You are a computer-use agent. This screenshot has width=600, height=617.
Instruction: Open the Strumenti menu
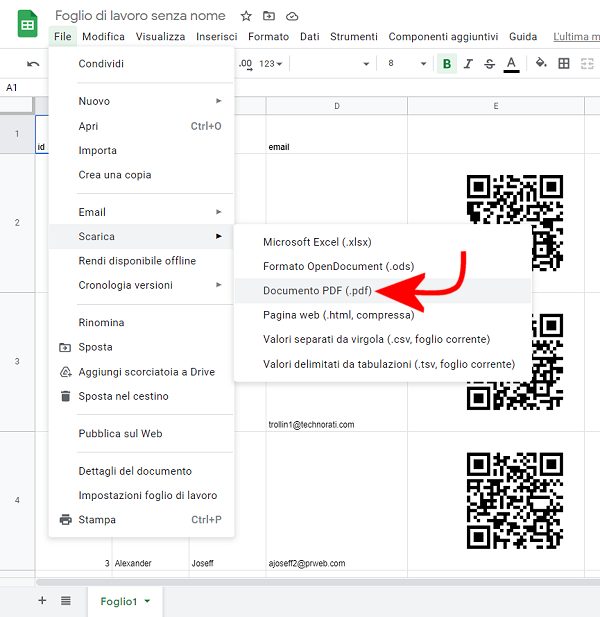point(354,37)
